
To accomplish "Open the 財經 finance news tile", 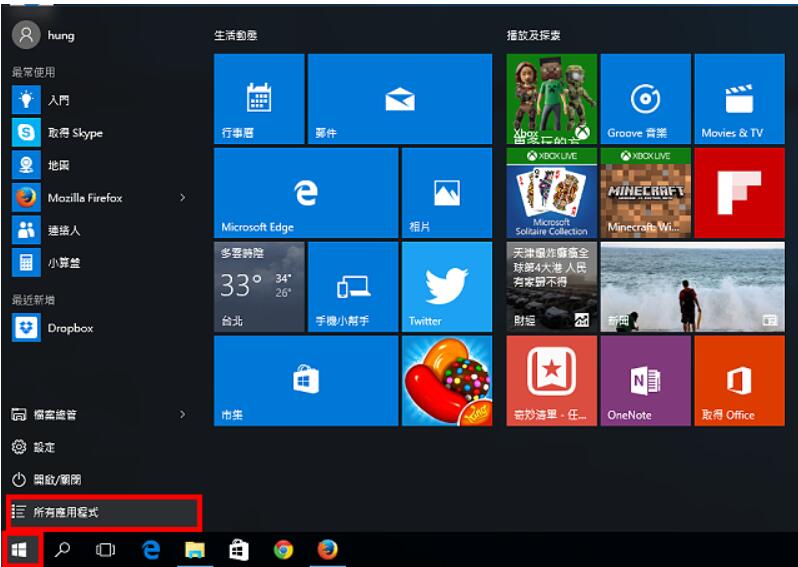I will (552, 287).
